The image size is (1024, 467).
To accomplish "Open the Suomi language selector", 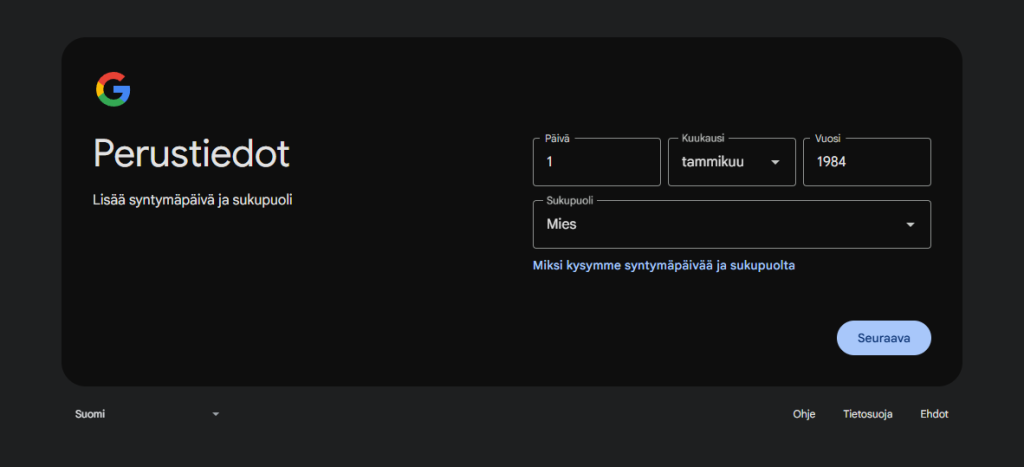I will [145, 414].
